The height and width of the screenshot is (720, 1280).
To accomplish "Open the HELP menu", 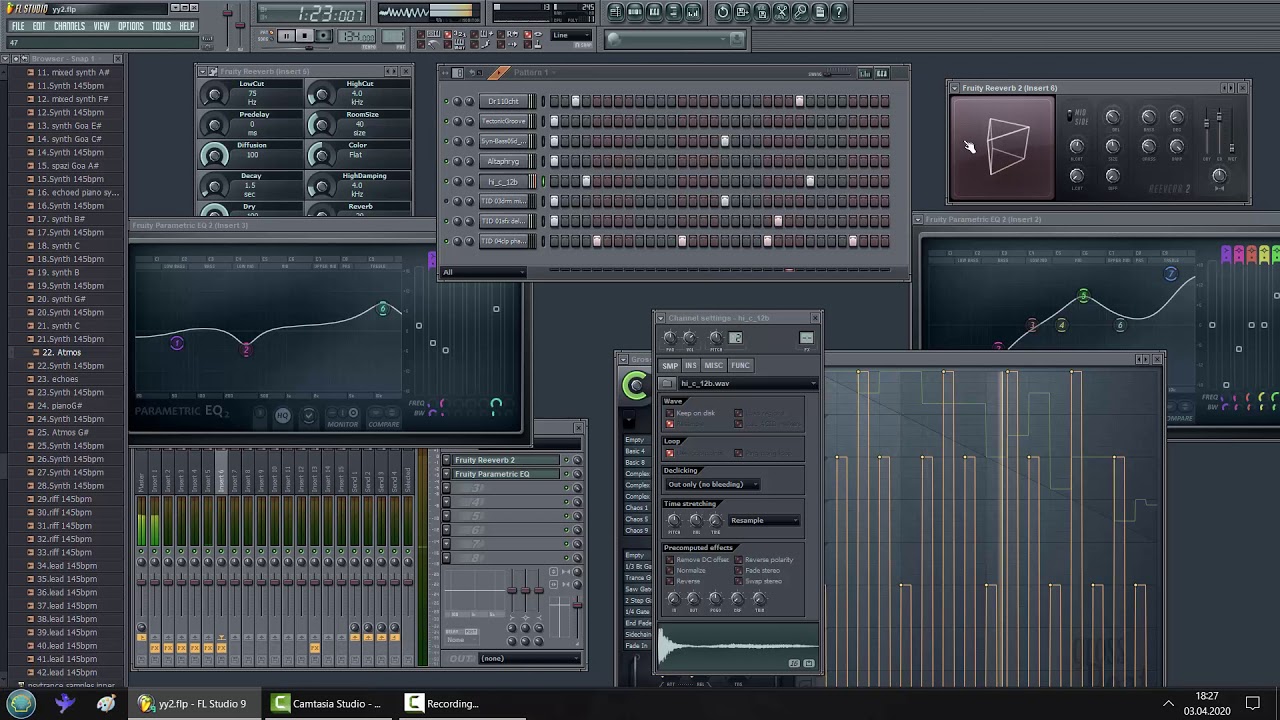I will pyautogui.click(x=187, y=26).
